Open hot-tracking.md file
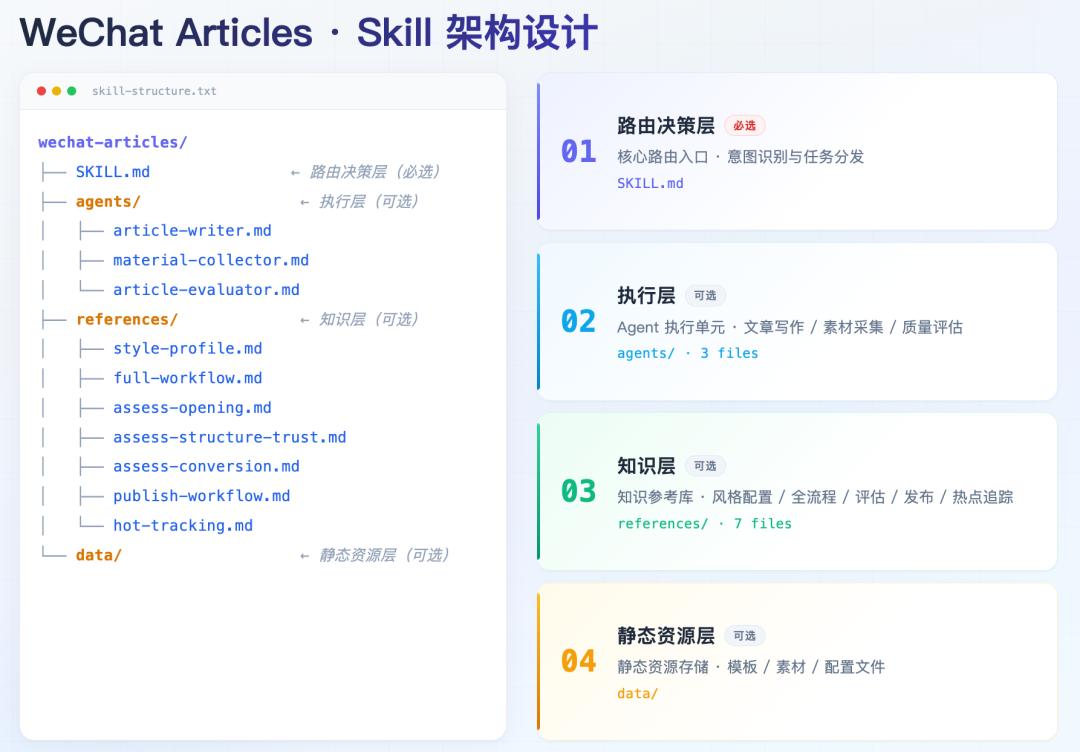This screenshot has width=1080, height=752. 183,525
